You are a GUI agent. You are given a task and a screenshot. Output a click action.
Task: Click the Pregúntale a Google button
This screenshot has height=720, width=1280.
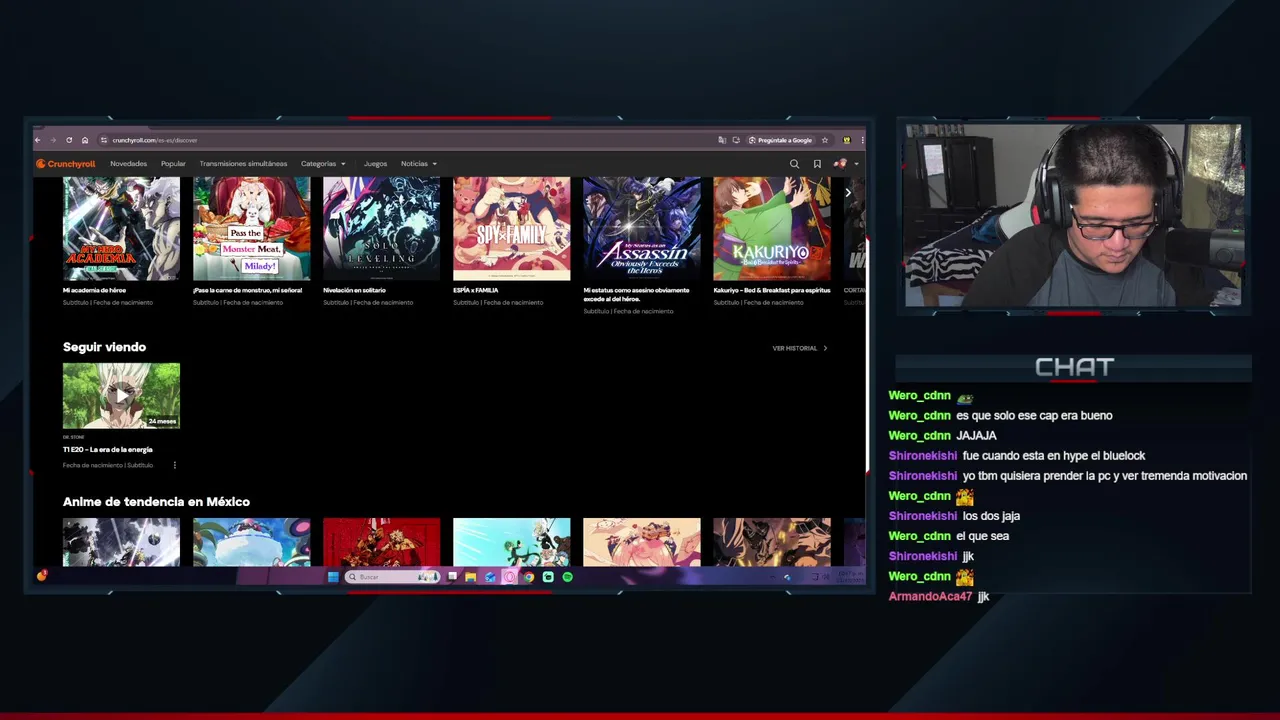[780, 140]
